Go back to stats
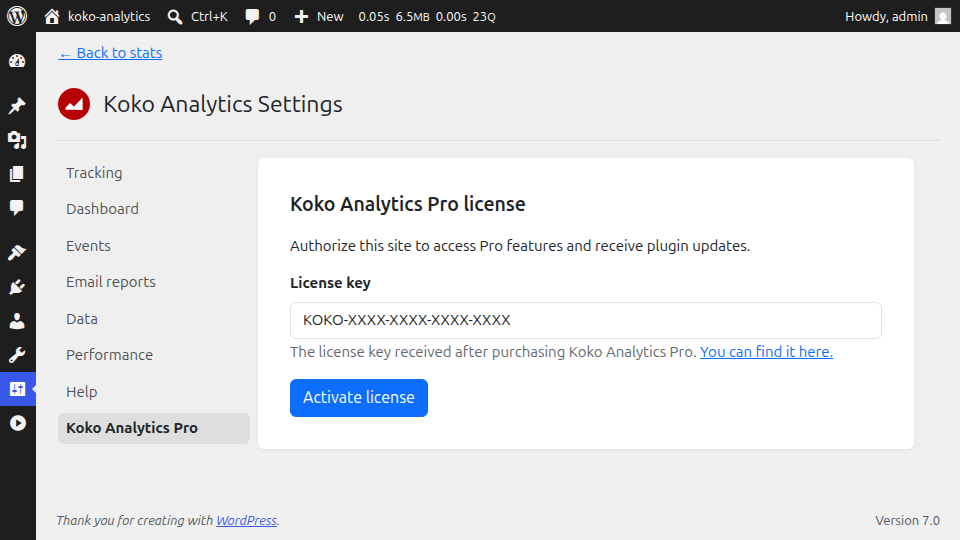Image resolution: width=960 pixels, height=540 pixels. (110, 53)
